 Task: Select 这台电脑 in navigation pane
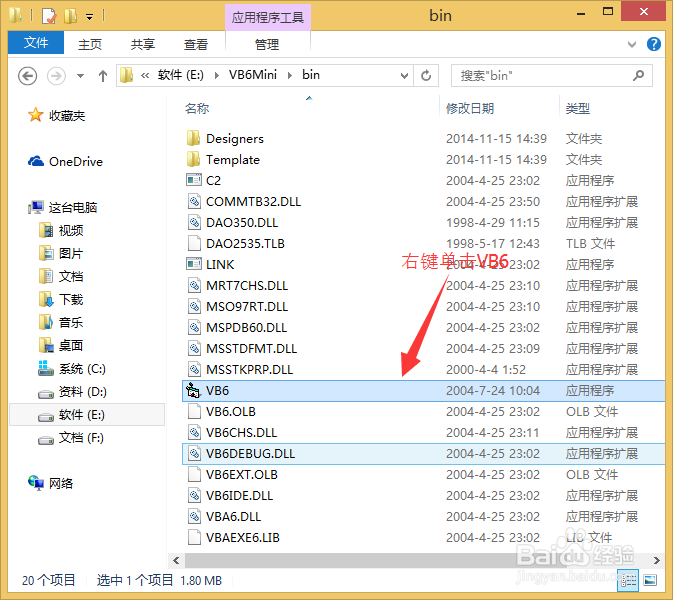coord(73,208)
